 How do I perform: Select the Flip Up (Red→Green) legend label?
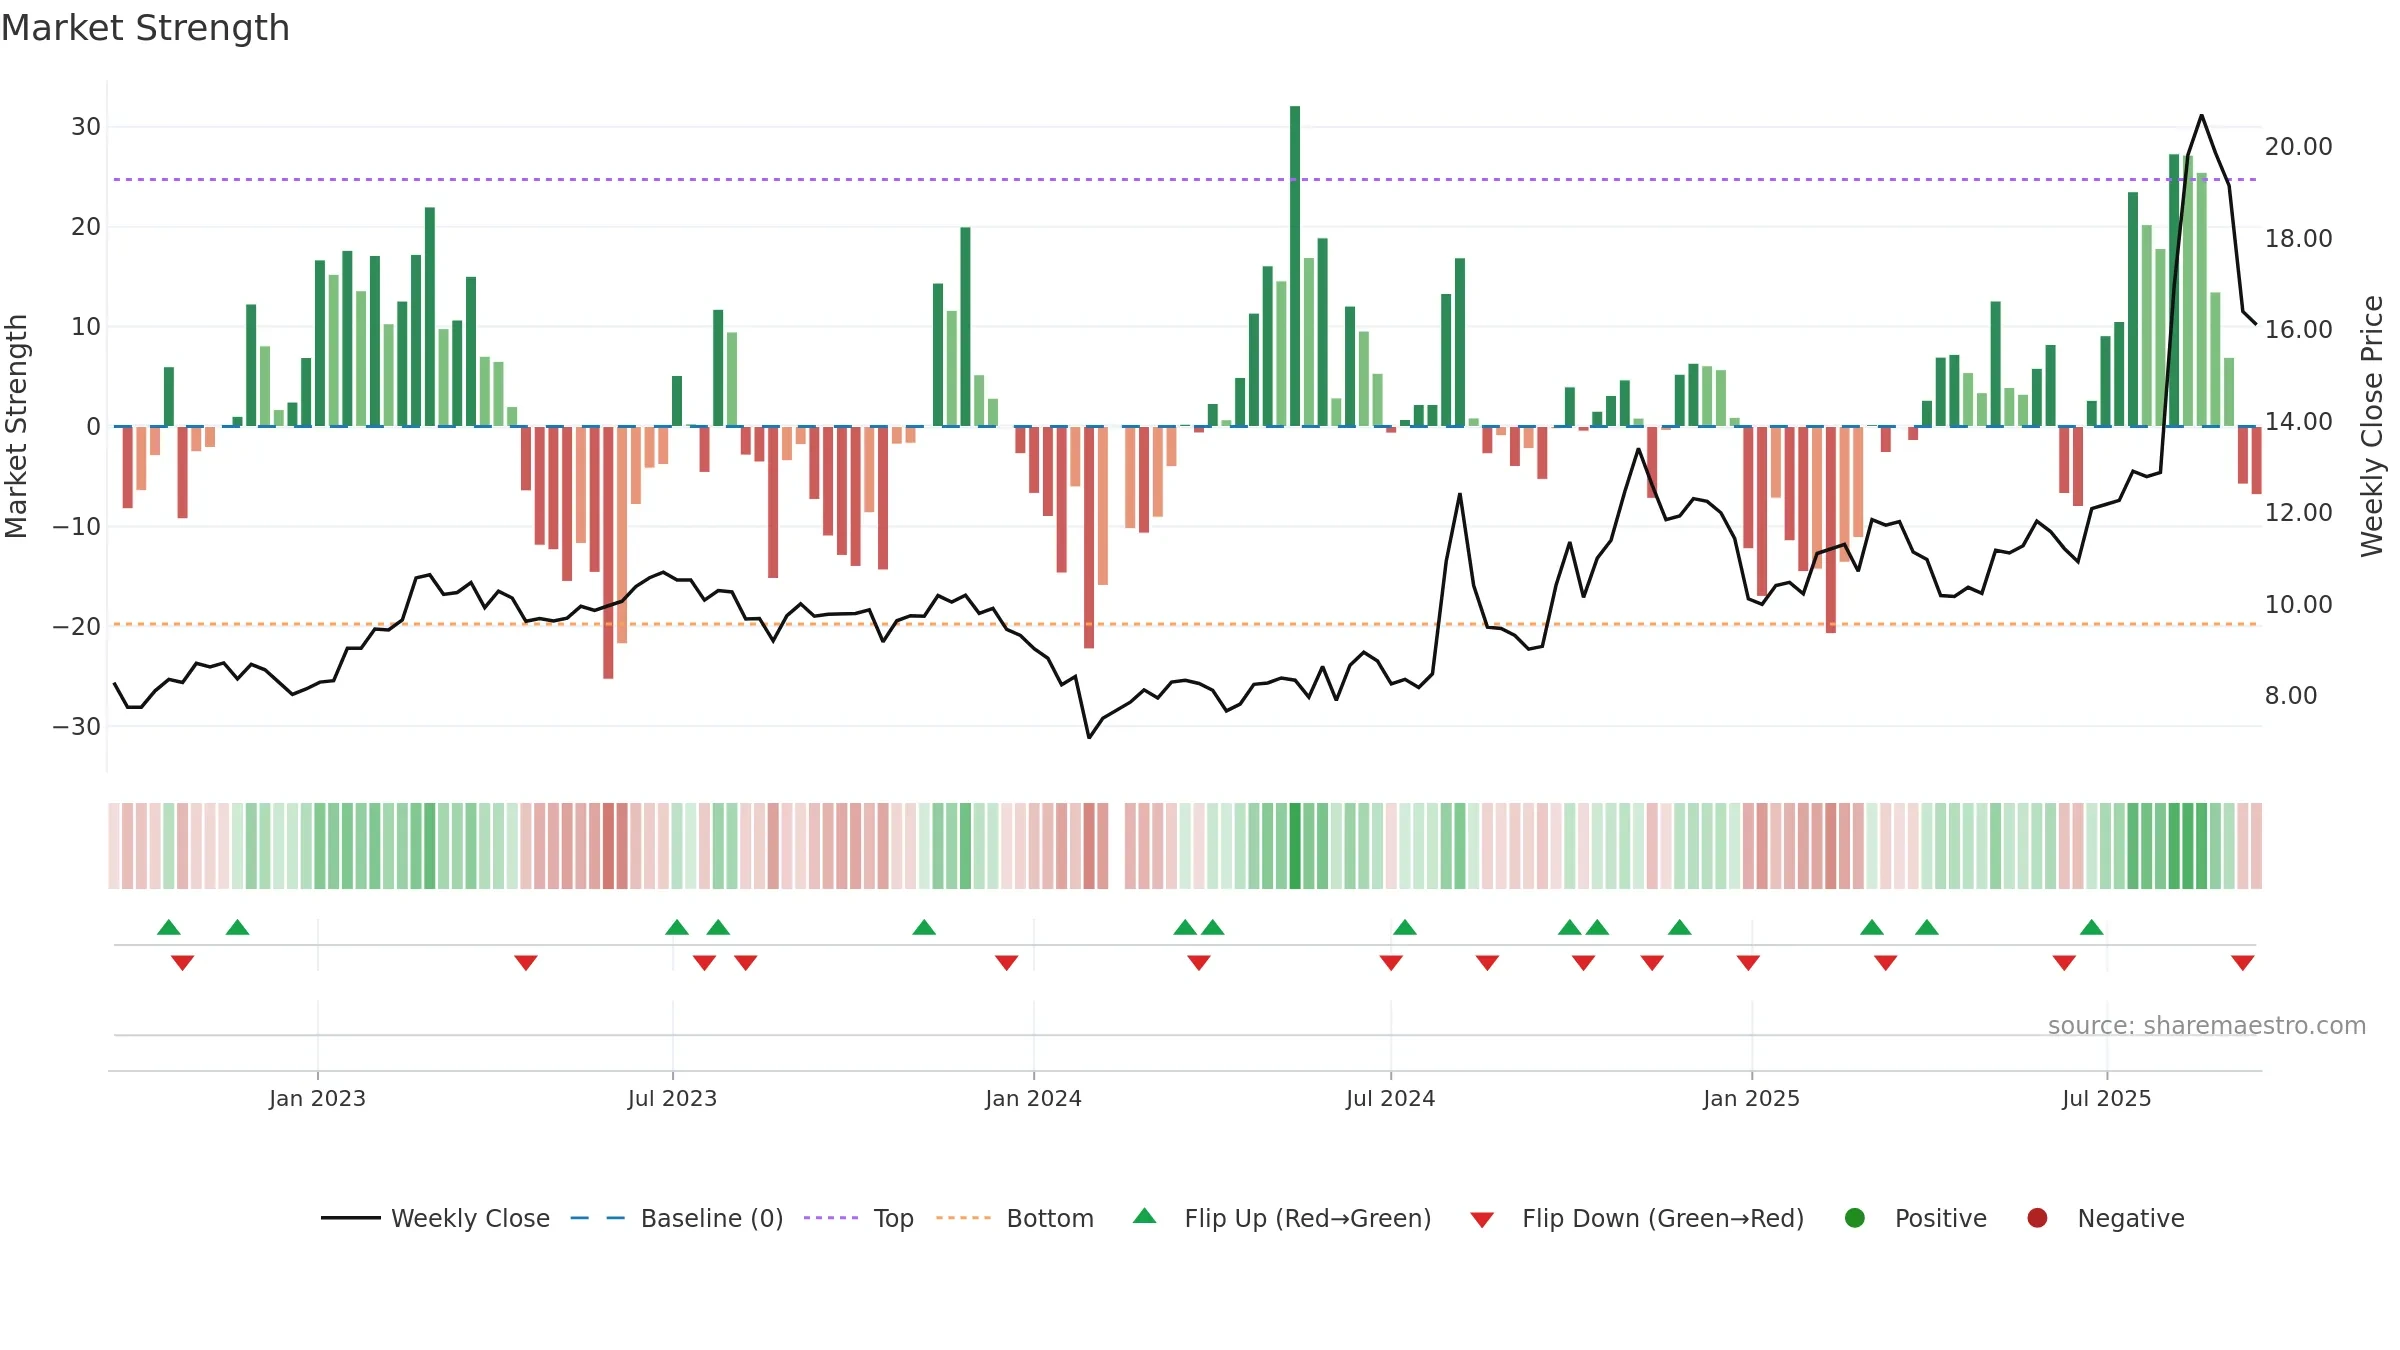pyautogui.click(x=1308, y=1218)
